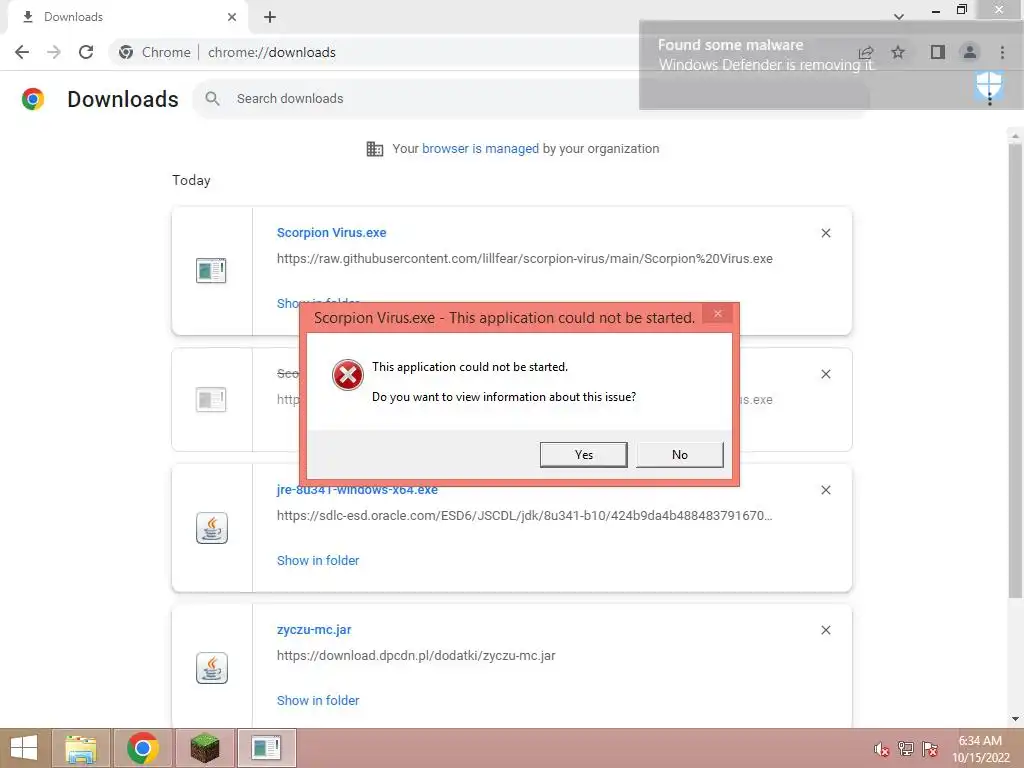Click No in the error dialog
The image size is (1024, 768).
coord(680,455)
